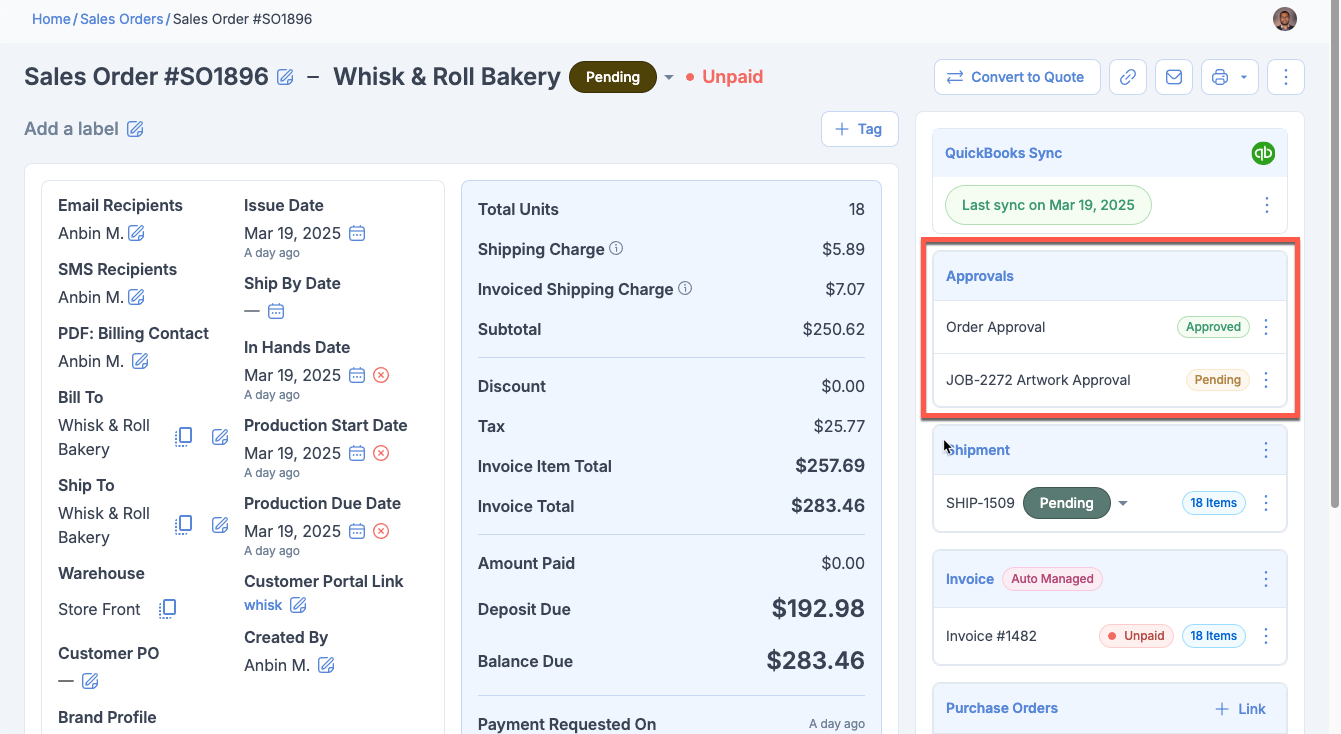Expand the print options dropdown arrow
The height and width of the screenshot is (734, 1341).
pyautogui.click(x=1243, y=77)
